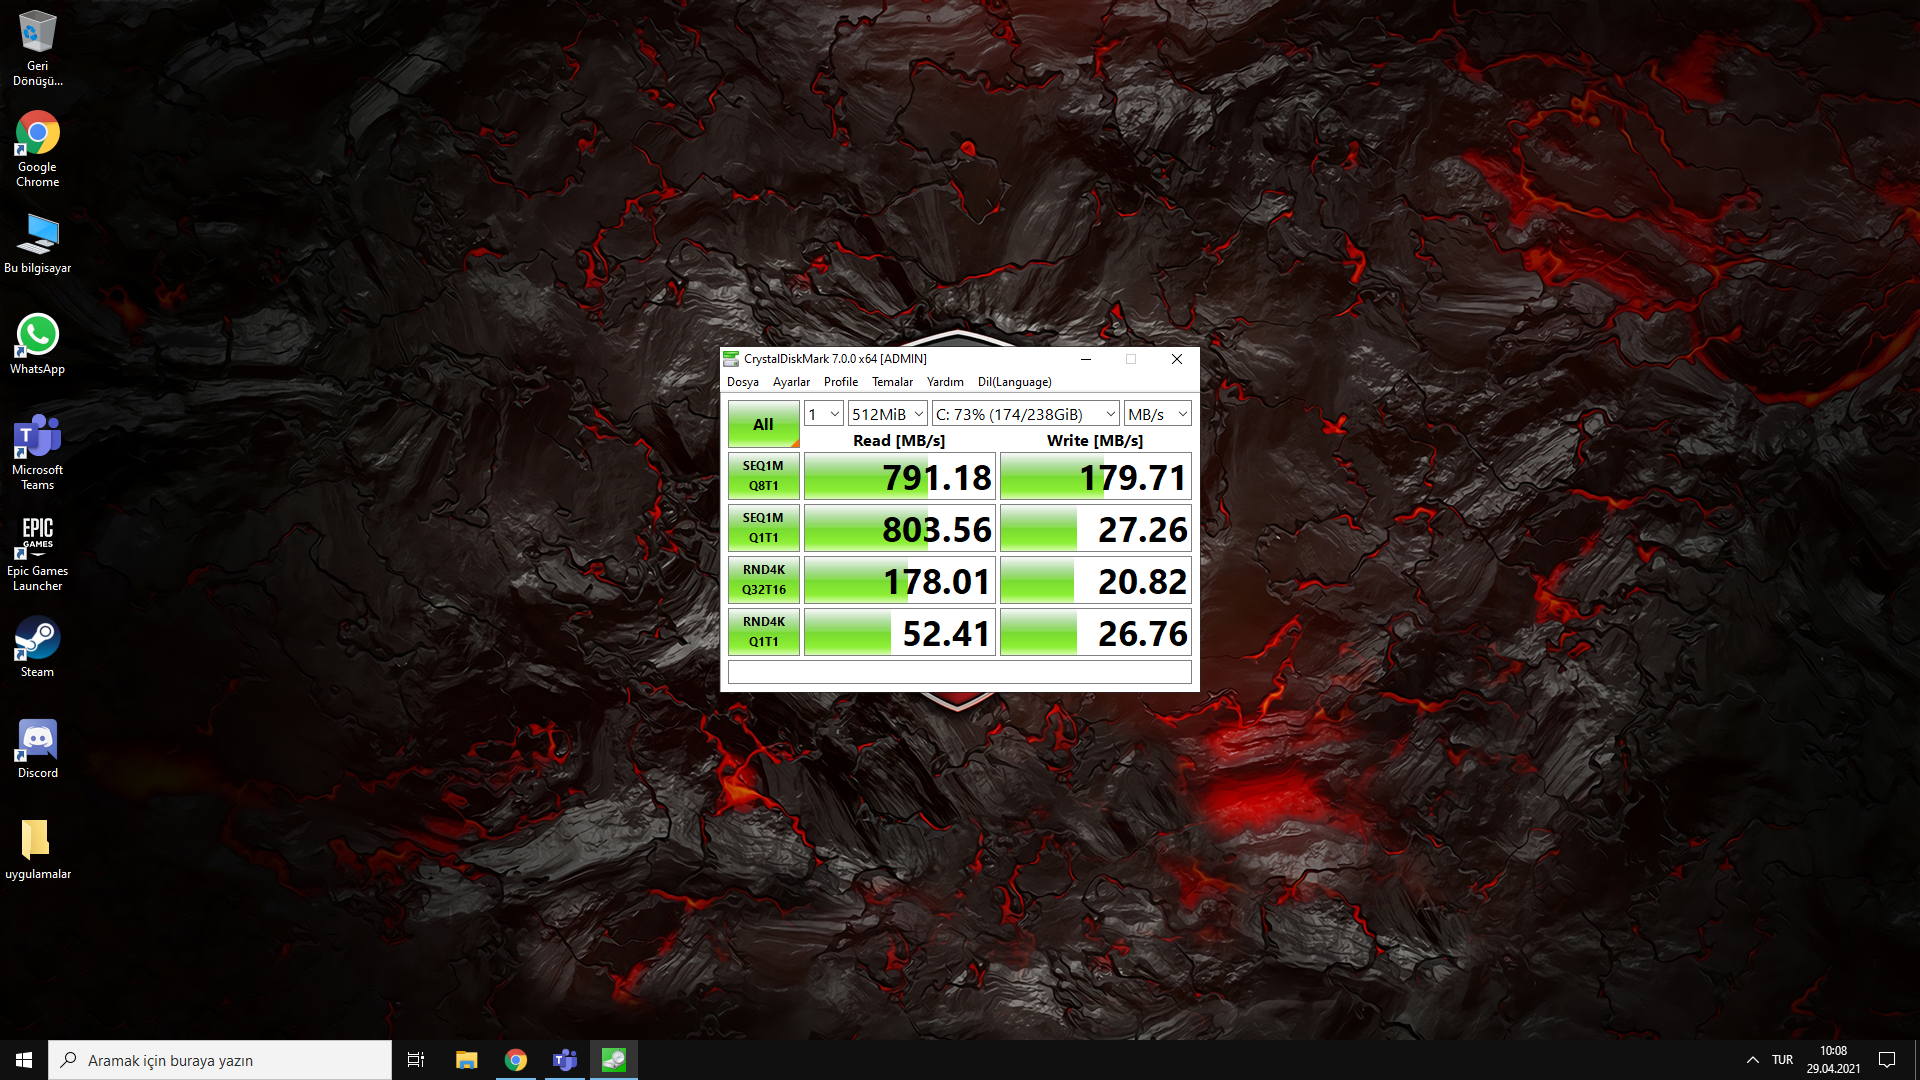
Task: Open the Ayarlar menu
Action: pos(791,382)
